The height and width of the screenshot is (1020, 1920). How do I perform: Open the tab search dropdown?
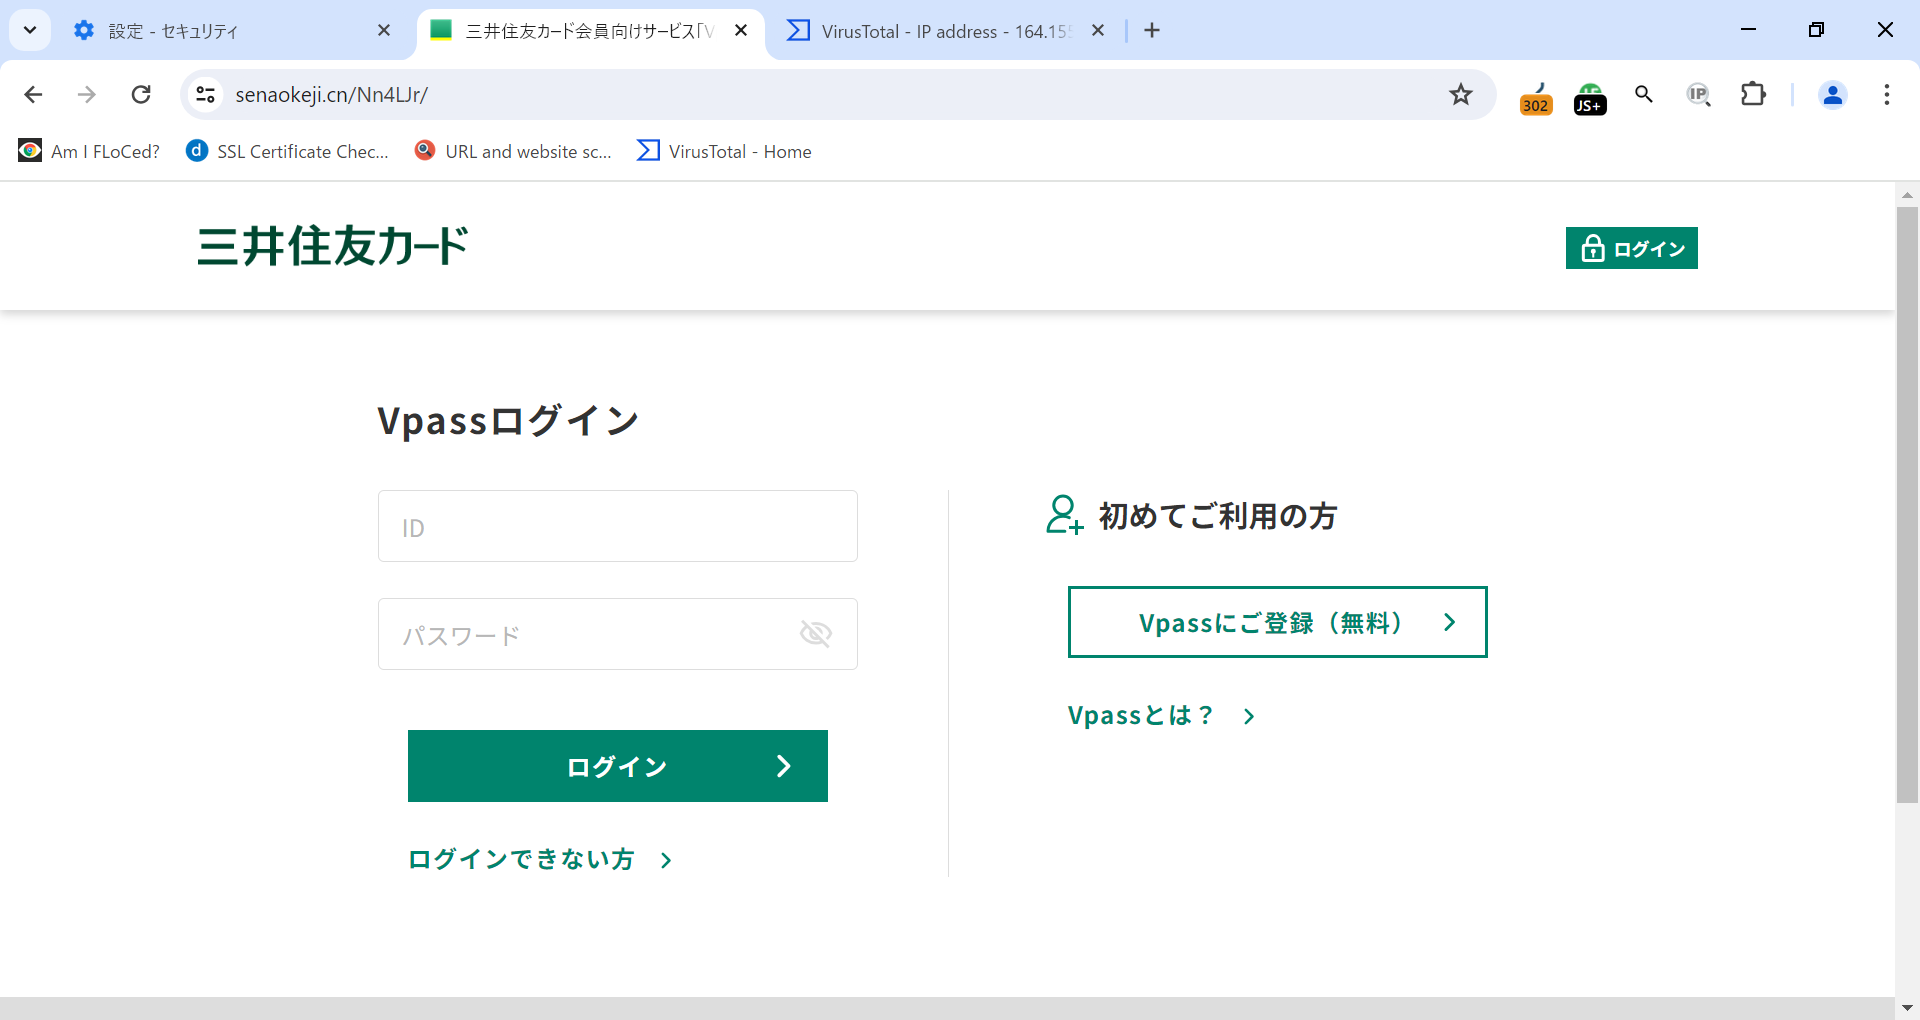(x=30, y=30)
